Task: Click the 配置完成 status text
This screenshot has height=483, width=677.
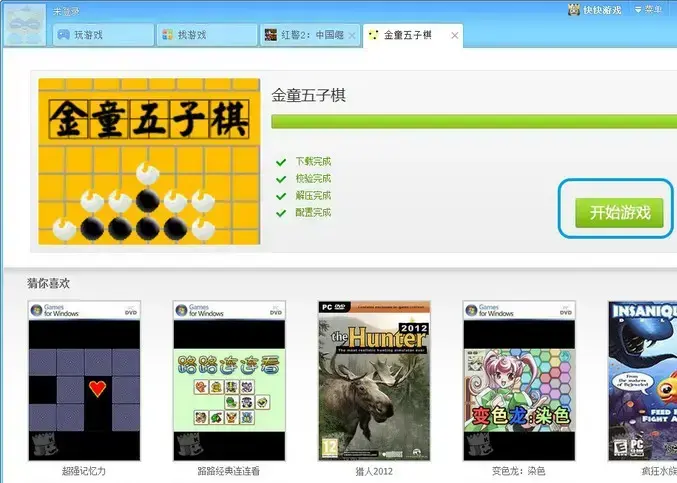Action: (313, 212)
